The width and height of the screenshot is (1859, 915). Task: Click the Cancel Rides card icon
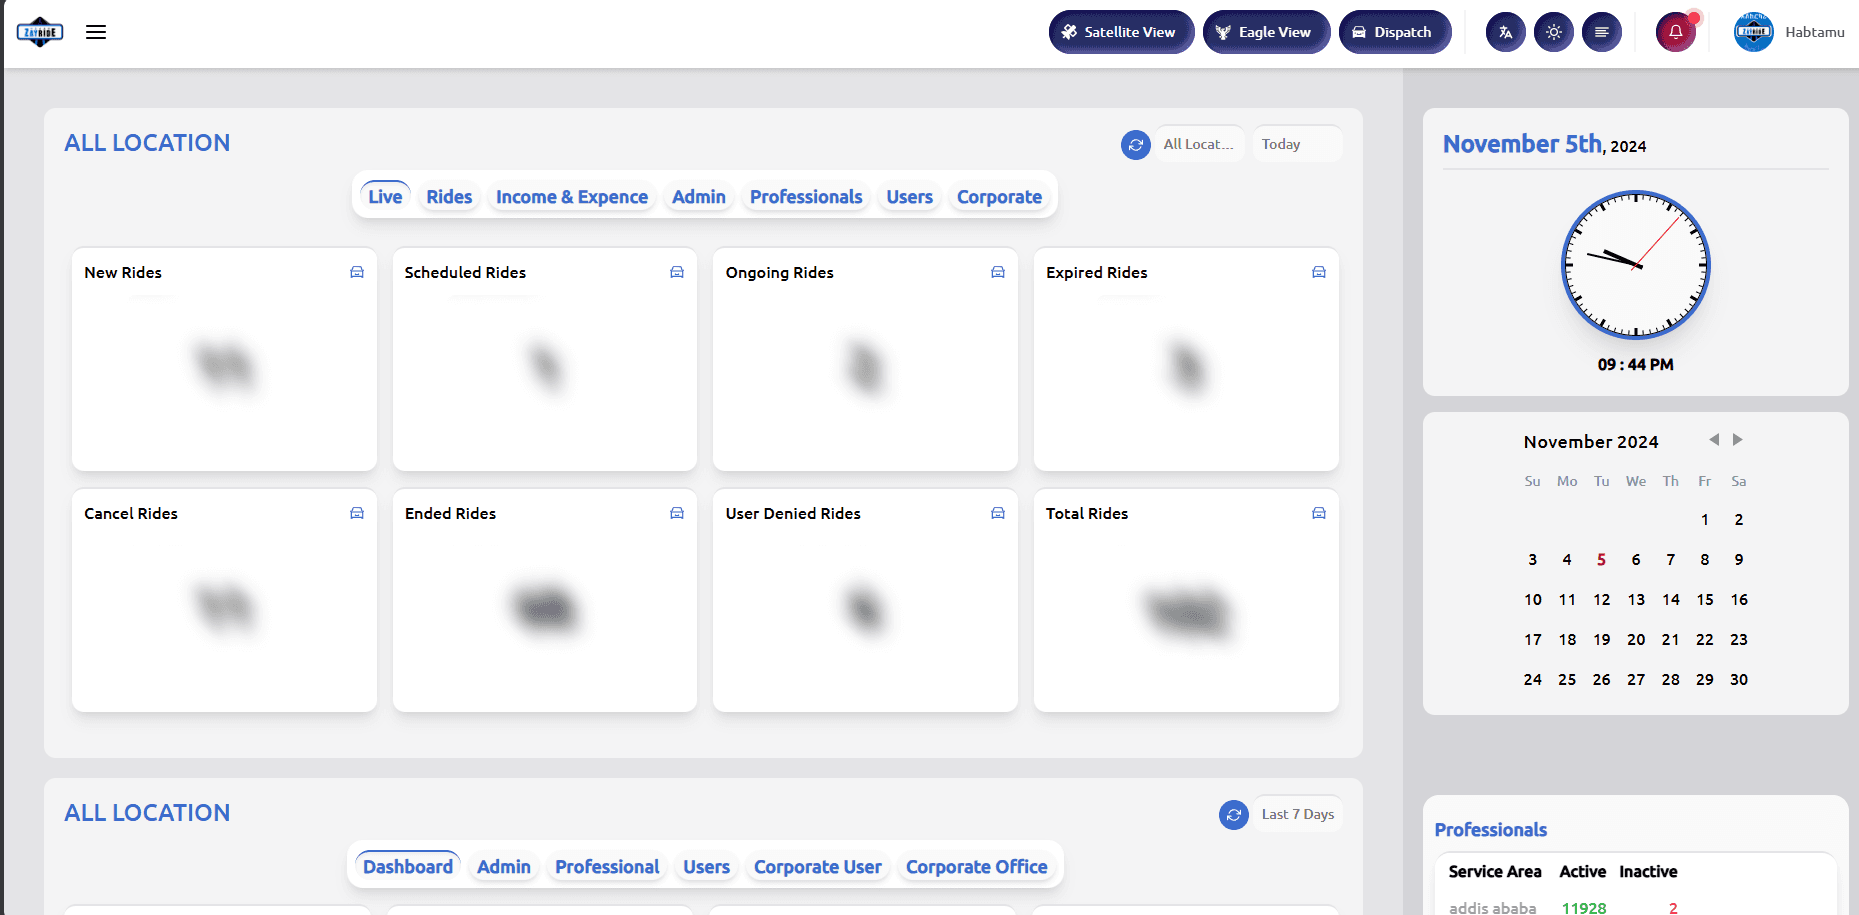(x=357, y=513)
